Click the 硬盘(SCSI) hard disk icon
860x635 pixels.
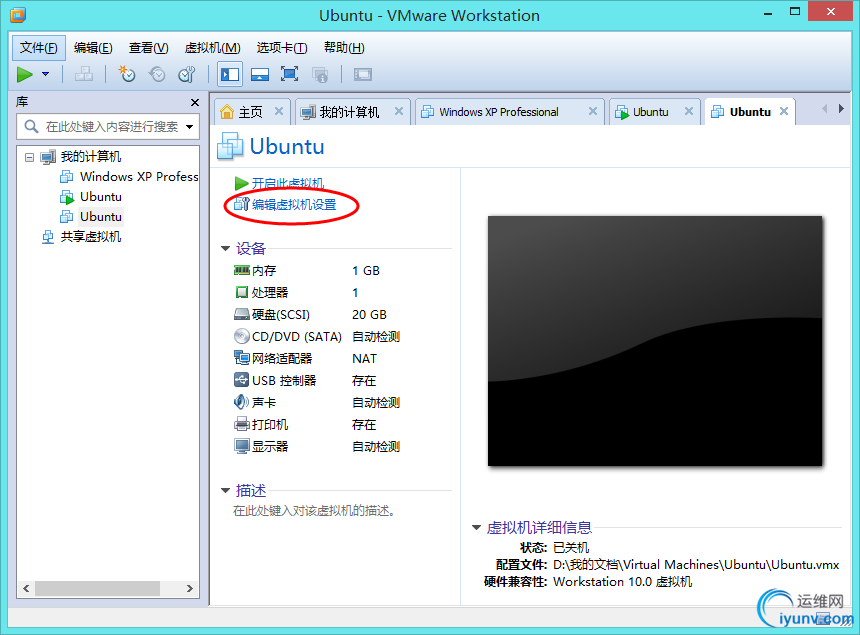(240, 314)
